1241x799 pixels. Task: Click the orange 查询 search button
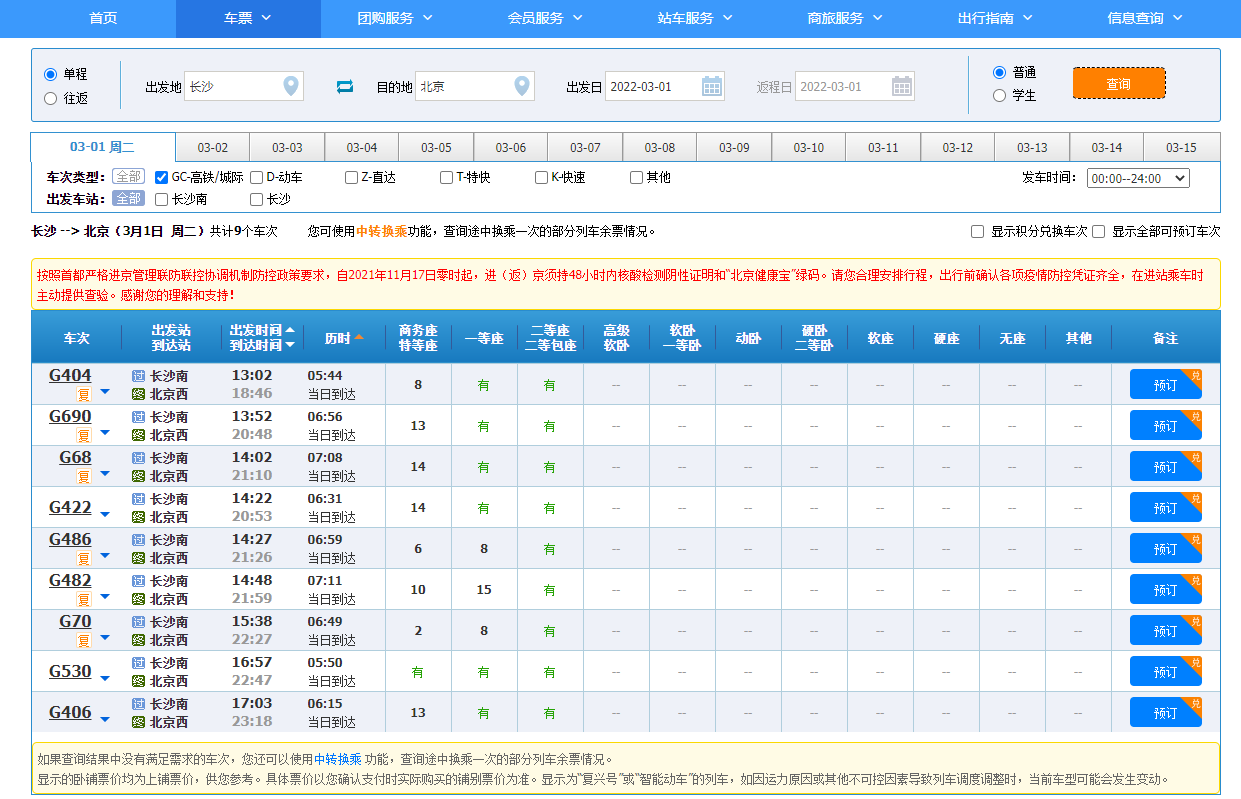click(x=1119, y=84)
